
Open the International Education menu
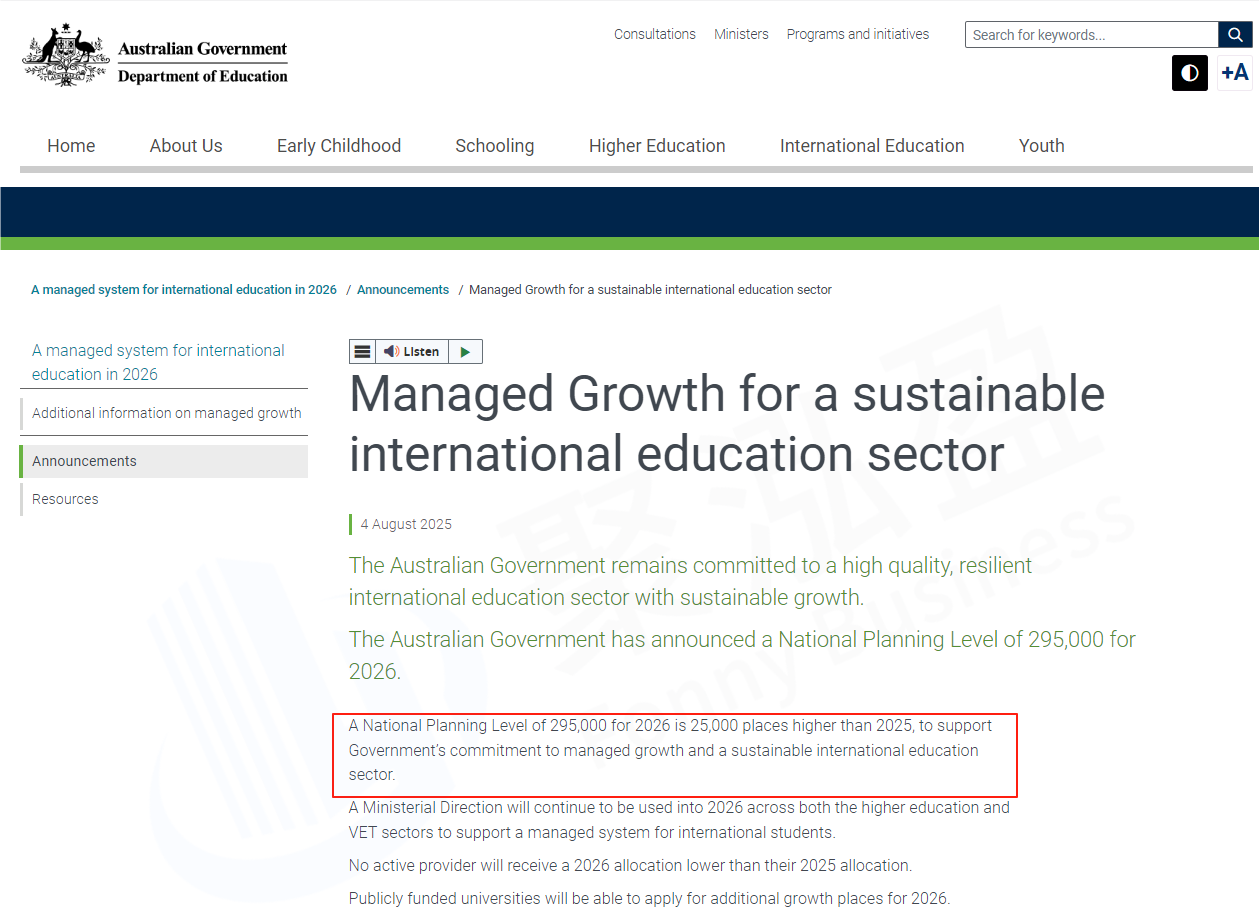(x=871, y=146)
